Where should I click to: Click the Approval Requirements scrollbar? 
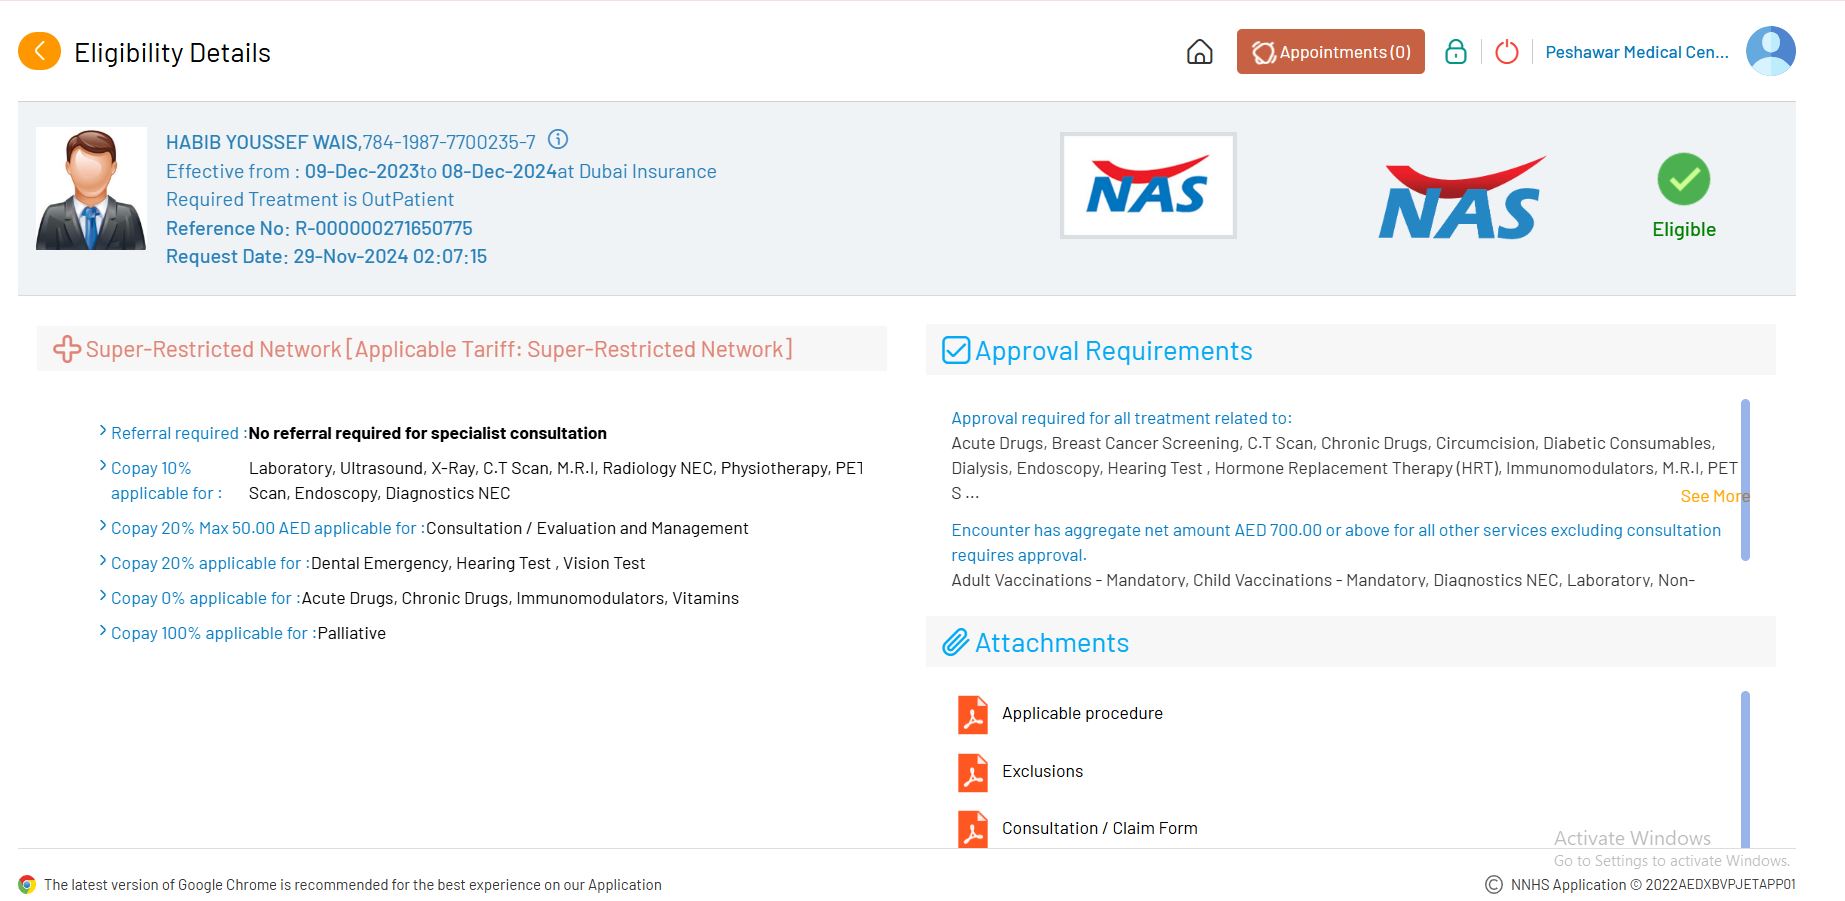[x=1745, y=480]
